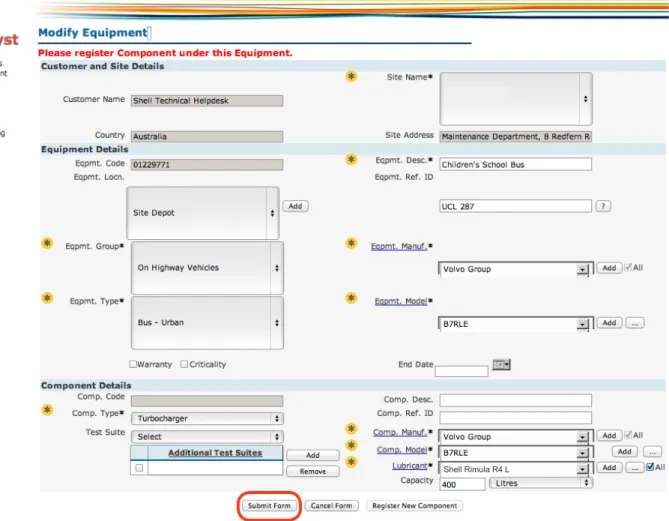The width and height of the screenshot is (669, 521).
Task: Toggle the All checkbox beside Comp. Manuf.
Action: pyautogui.click(x=628, y=435)
